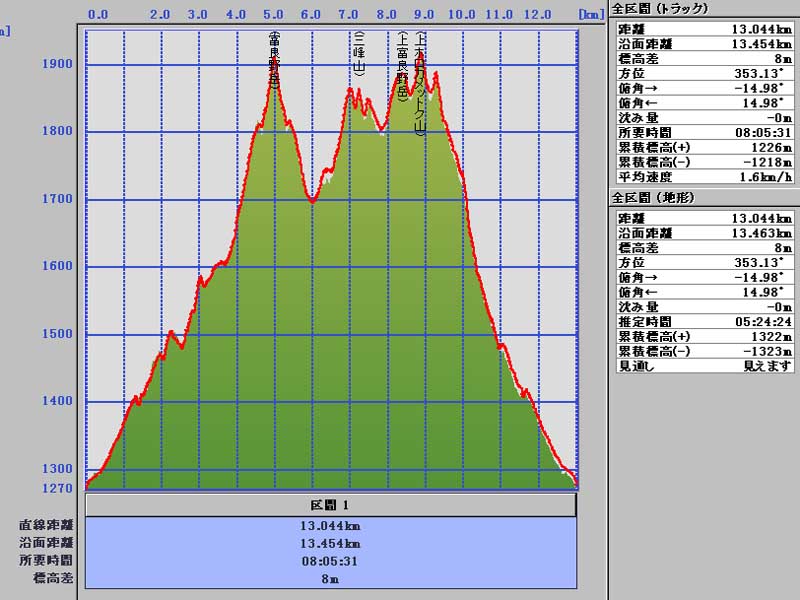Click the 13.454km 沿面距離 value under 区間 1

(x=330, y=543)
